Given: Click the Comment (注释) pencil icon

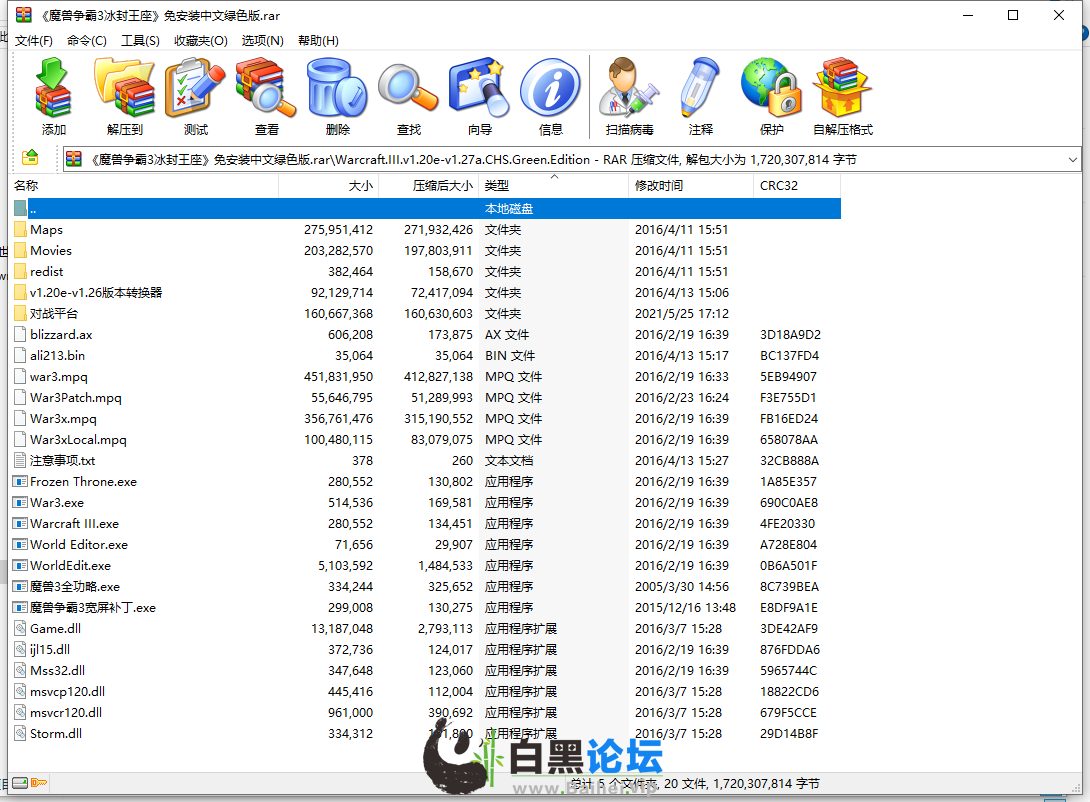Looking at the screenshot, I should point(700,88).
